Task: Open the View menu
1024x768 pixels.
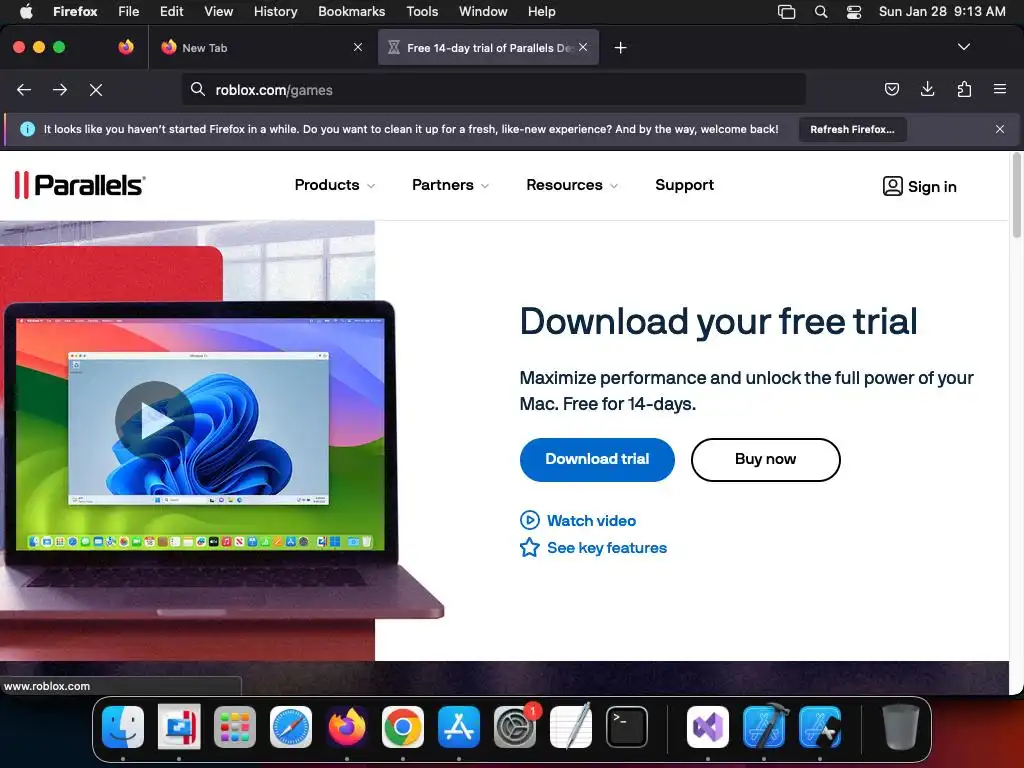Action: click(218, 11)
